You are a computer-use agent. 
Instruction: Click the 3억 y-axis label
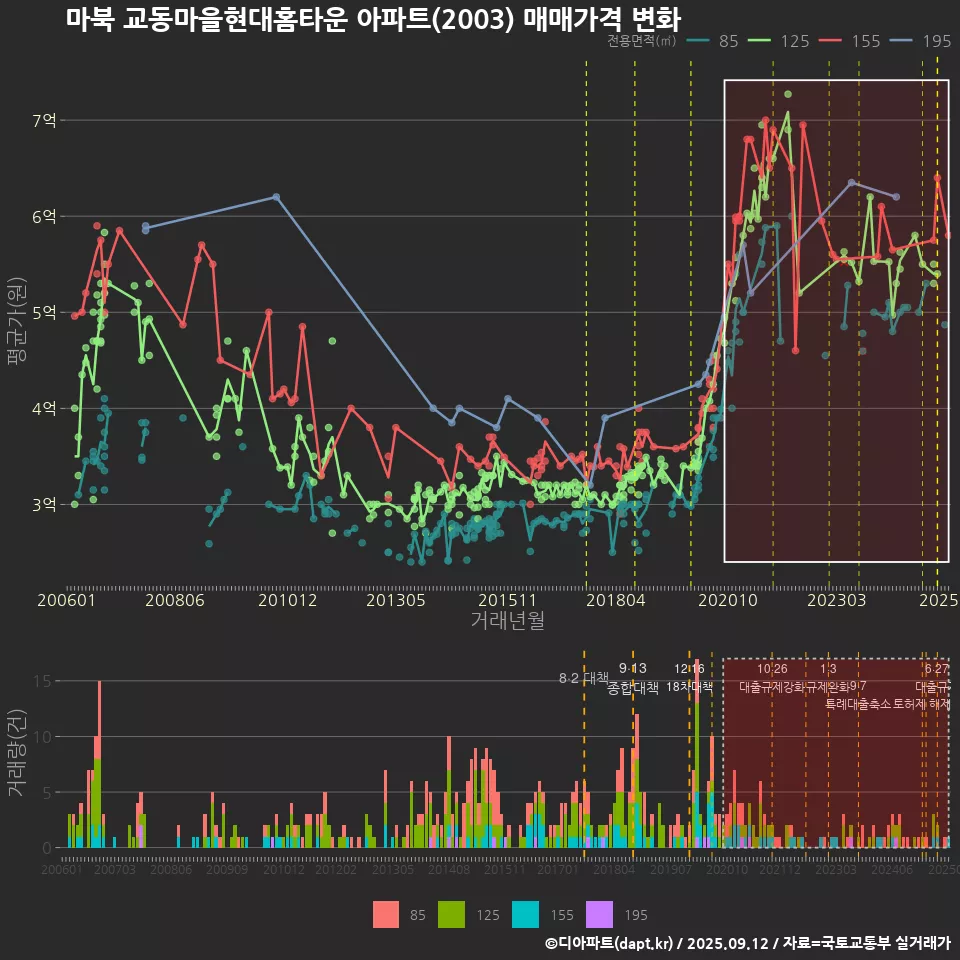(45, 505)
